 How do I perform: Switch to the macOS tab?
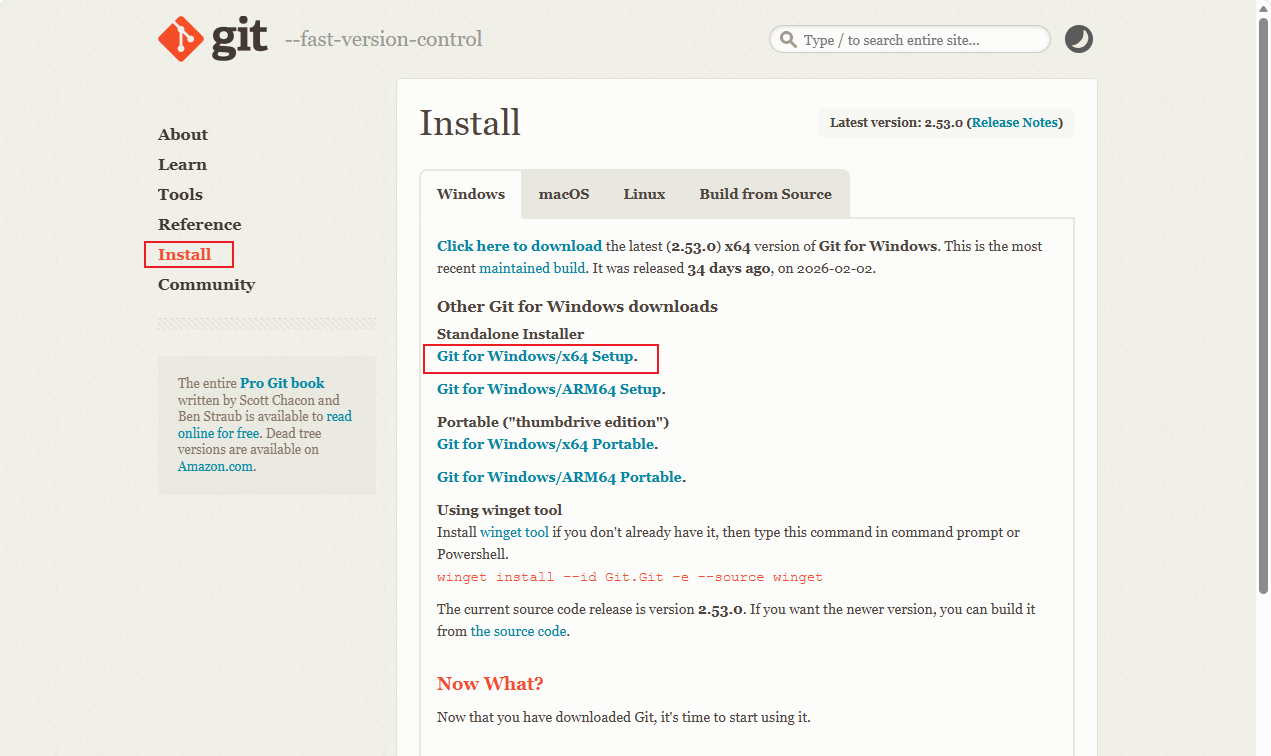564,194
